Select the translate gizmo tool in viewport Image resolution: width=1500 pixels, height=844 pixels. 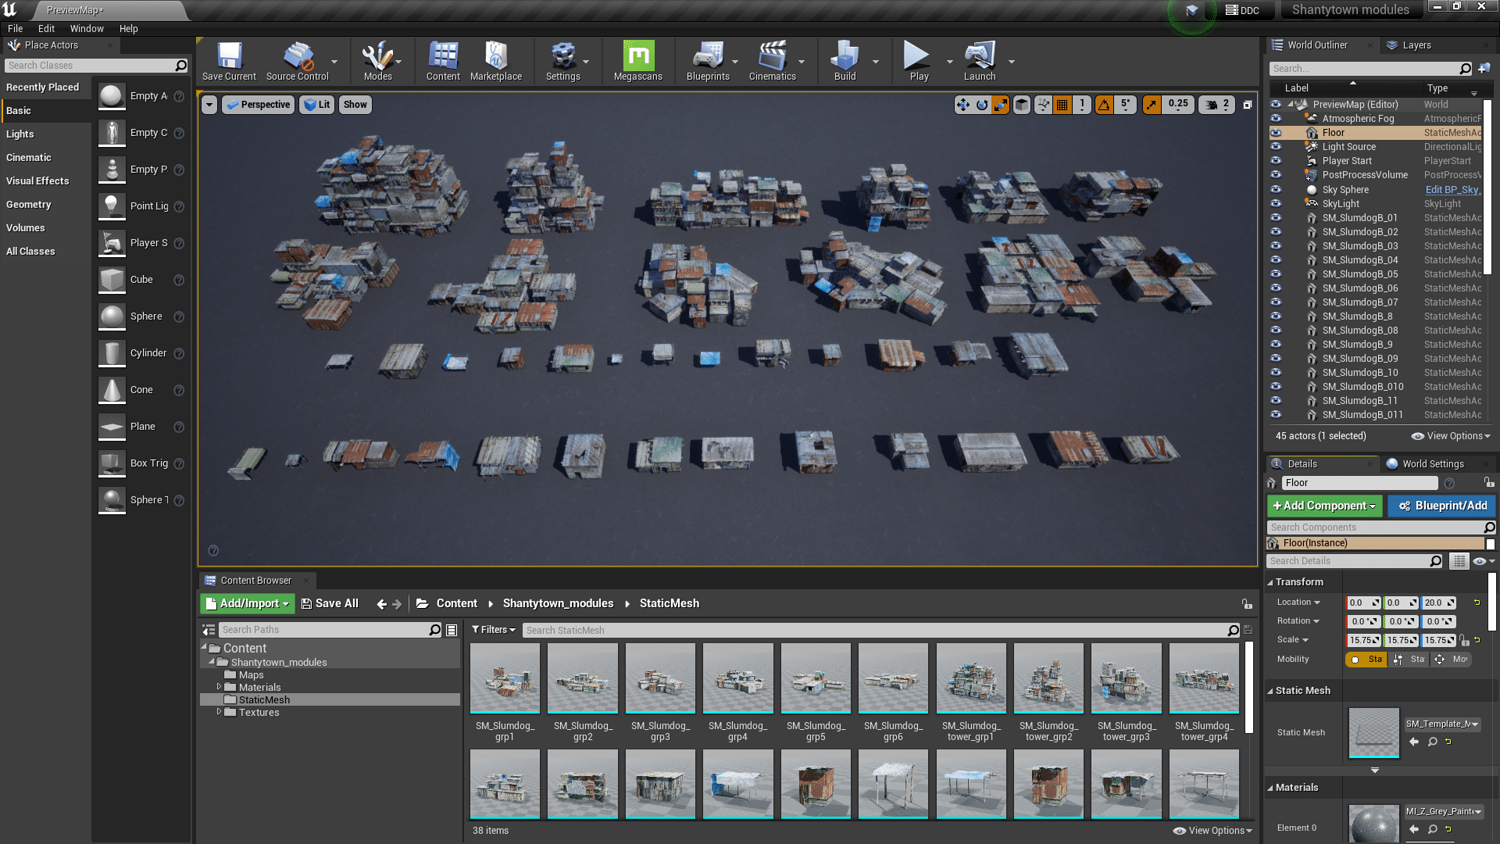963,104
